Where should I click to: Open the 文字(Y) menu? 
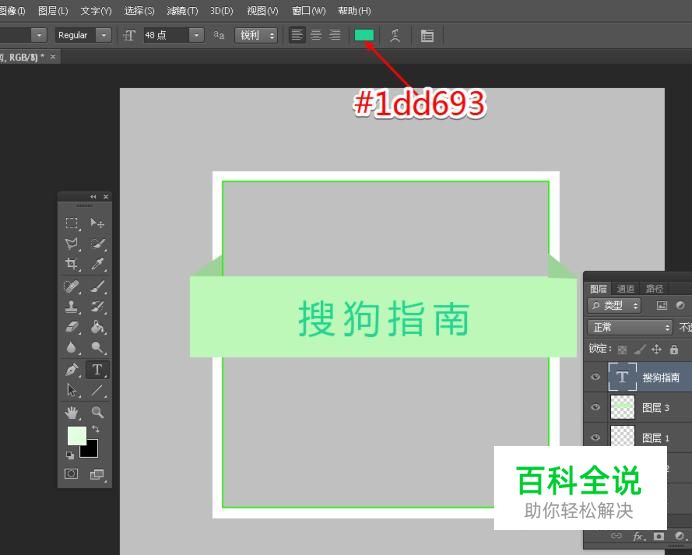pyautogui.click(x=96, y=11)
